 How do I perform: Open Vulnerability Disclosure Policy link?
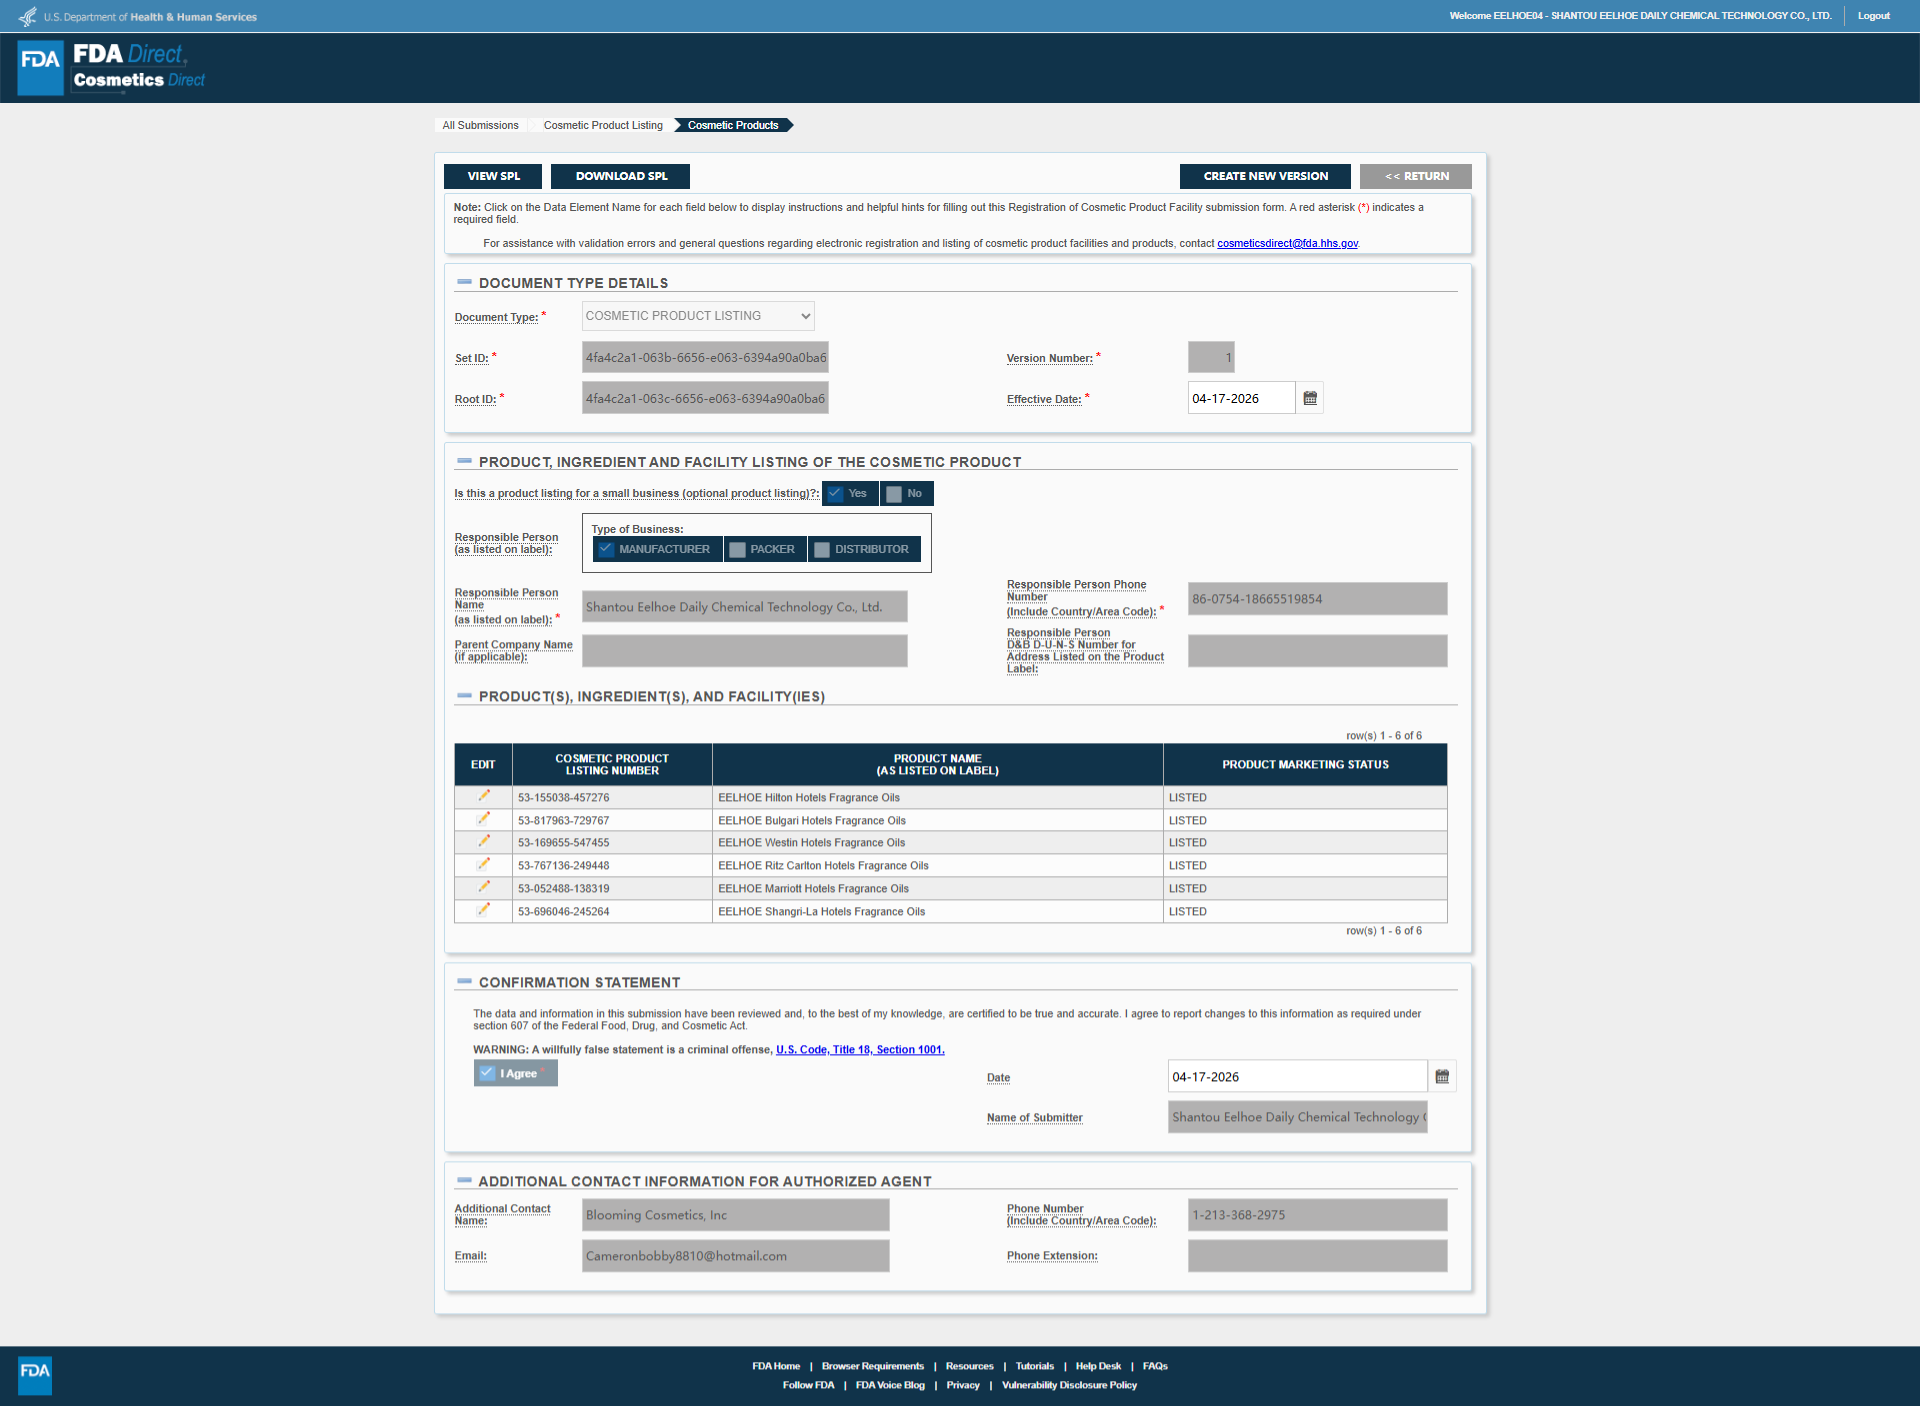tap(1069, 1385)
